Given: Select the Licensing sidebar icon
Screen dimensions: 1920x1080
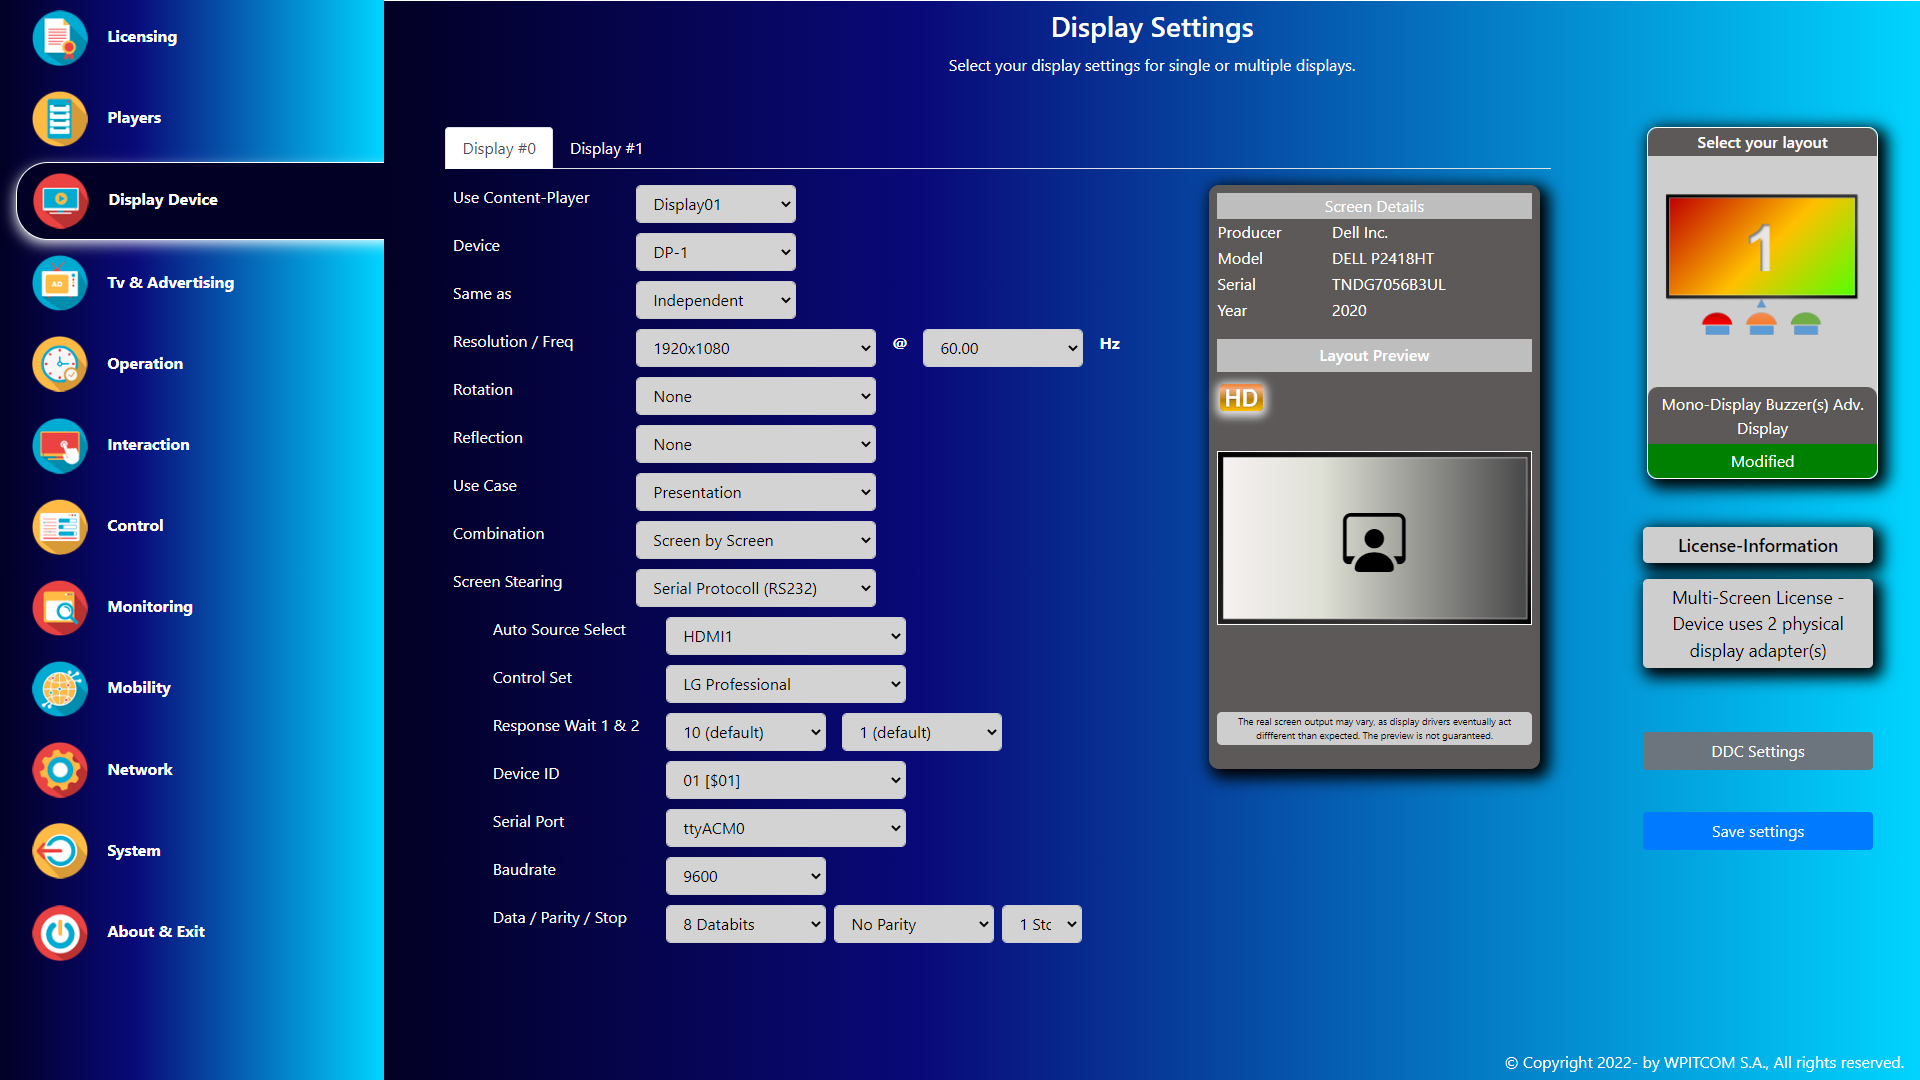Looking at the screenshot, I should pos(60,37).
